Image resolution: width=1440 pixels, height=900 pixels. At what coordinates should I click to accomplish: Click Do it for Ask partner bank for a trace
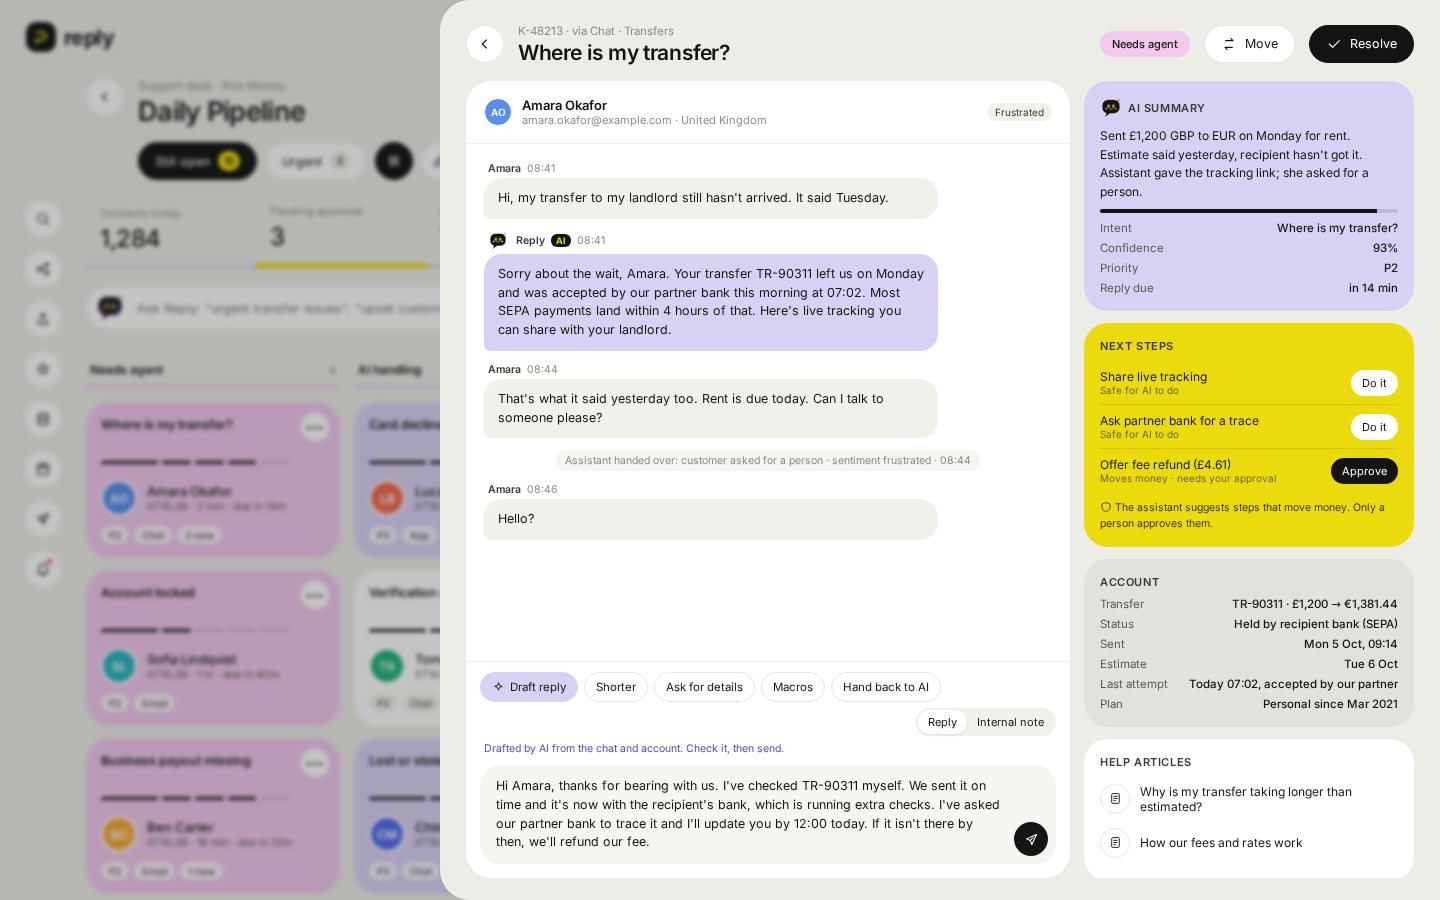(1374, 427)
